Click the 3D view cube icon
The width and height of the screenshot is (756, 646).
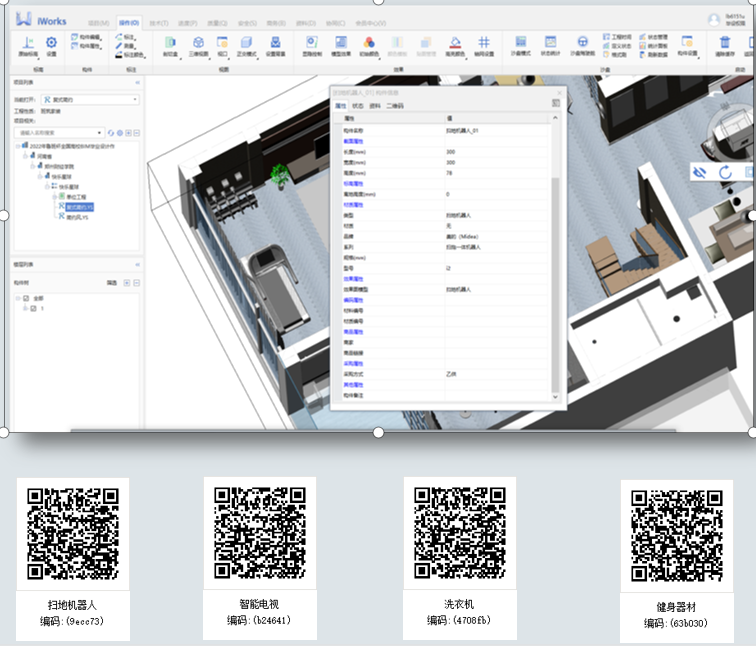tap(198, 42)
